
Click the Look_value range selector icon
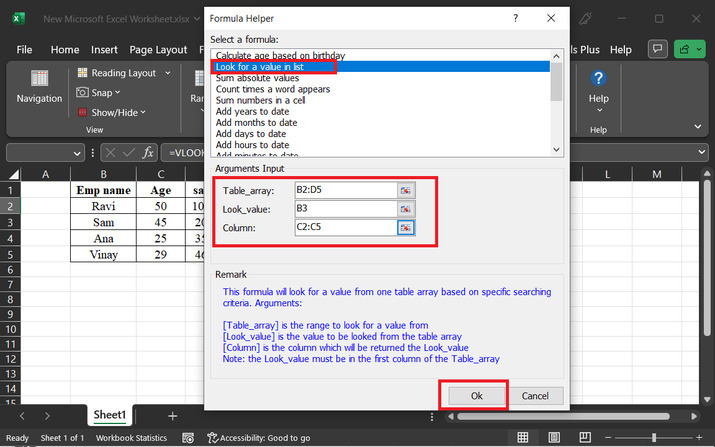[405, 209]
